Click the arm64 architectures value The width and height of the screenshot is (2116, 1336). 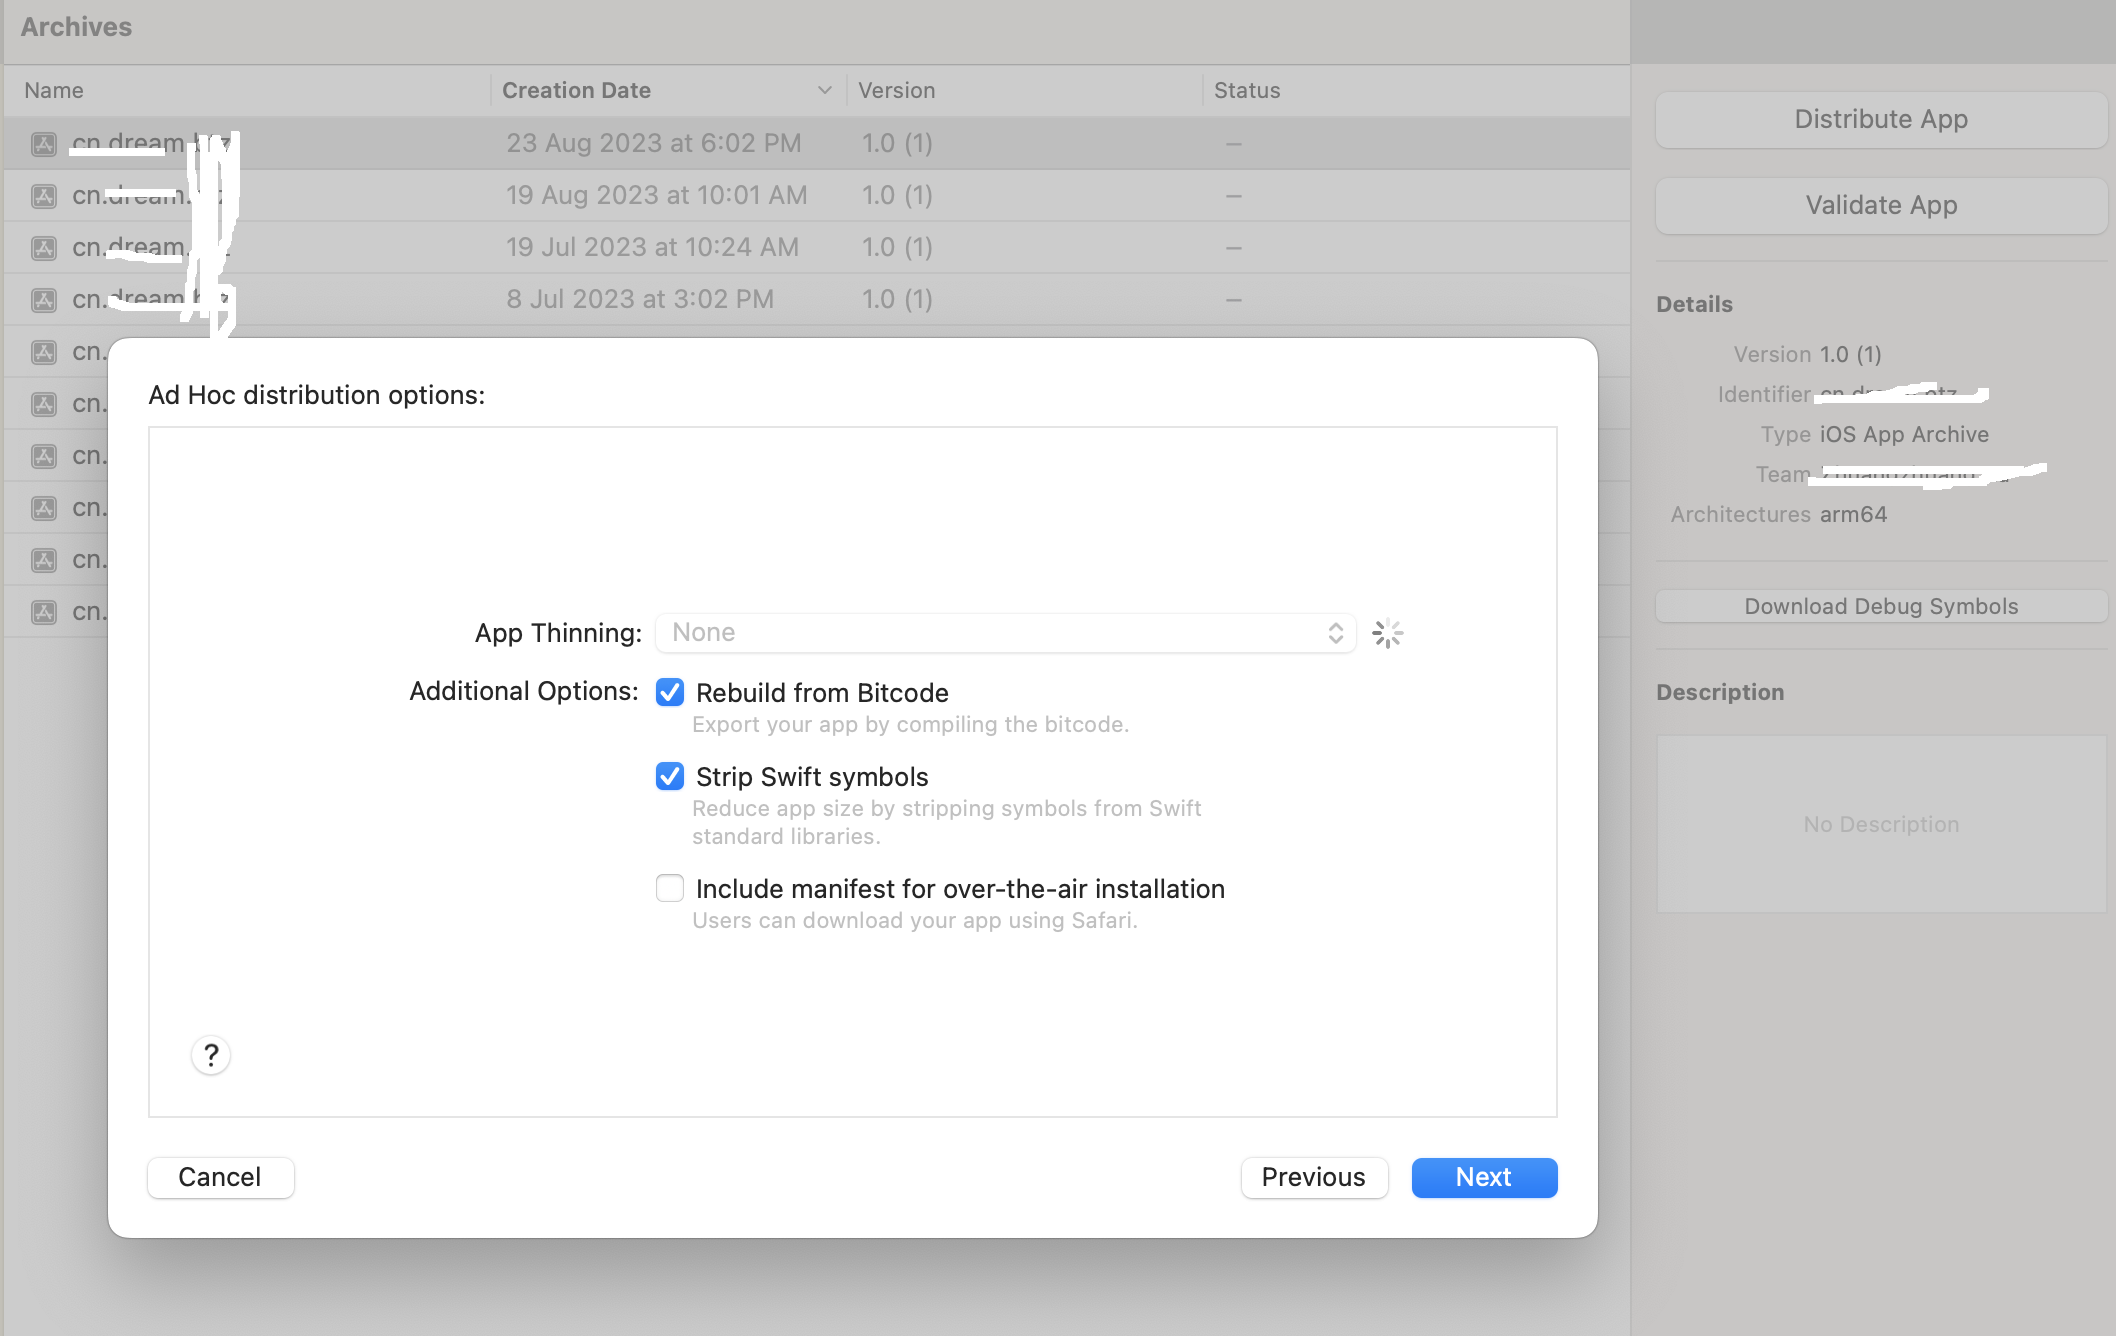click(x=1853, y=514)
